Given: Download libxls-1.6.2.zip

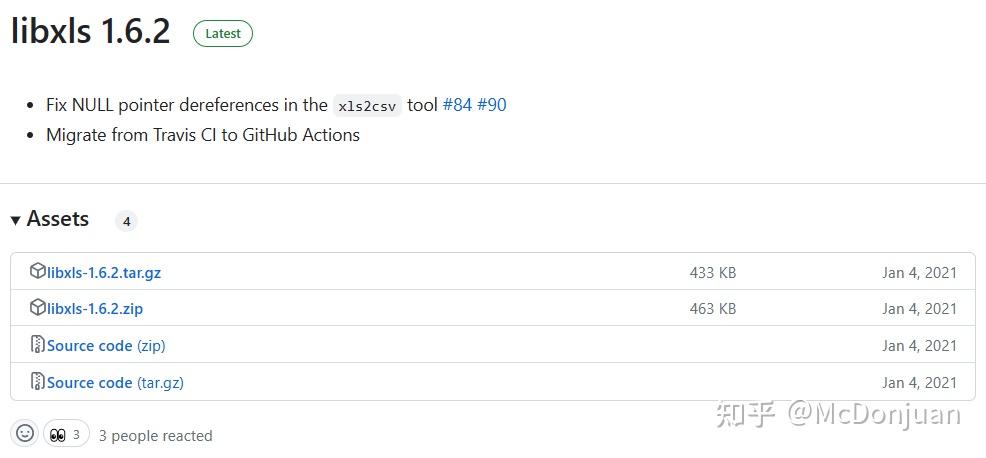Looking at the screenshot, I should 95,309.
